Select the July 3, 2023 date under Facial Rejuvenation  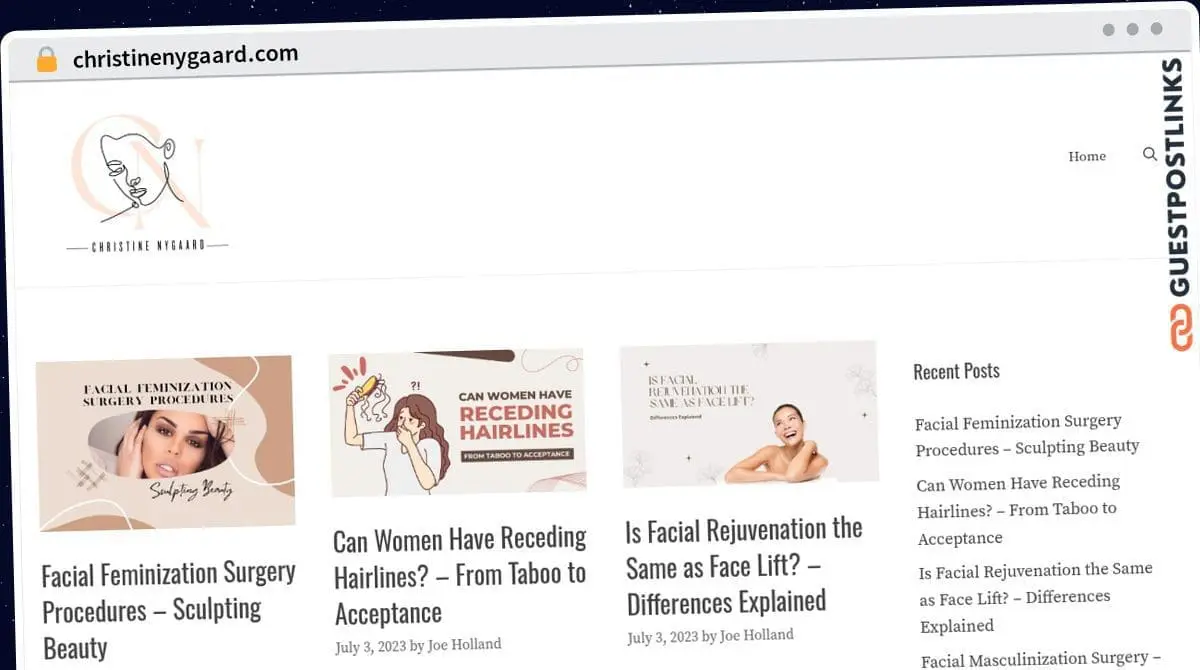tap(663, 637)
